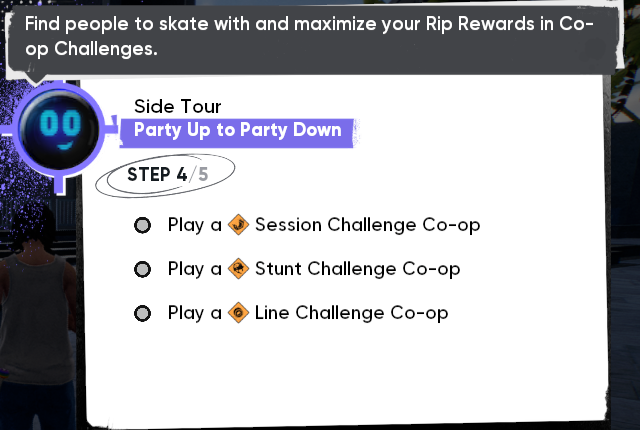Click the Line Challenge orange diamond icon
This screenshot has width=640, height=430.
point(238,313)
